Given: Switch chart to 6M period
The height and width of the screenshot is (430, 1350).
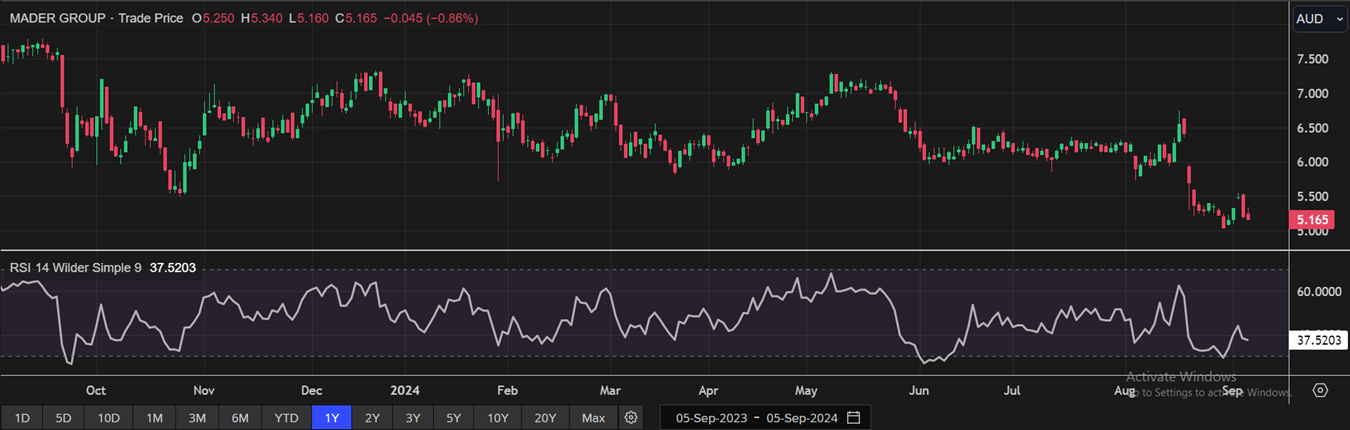Looking at the screenshot, I should [x=240, y=417].
